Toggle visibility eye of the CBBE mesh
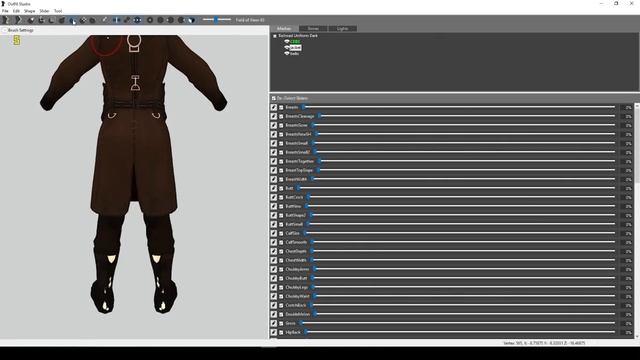The width and height of the screenshot is (640, 360). (x=287, y=42)
